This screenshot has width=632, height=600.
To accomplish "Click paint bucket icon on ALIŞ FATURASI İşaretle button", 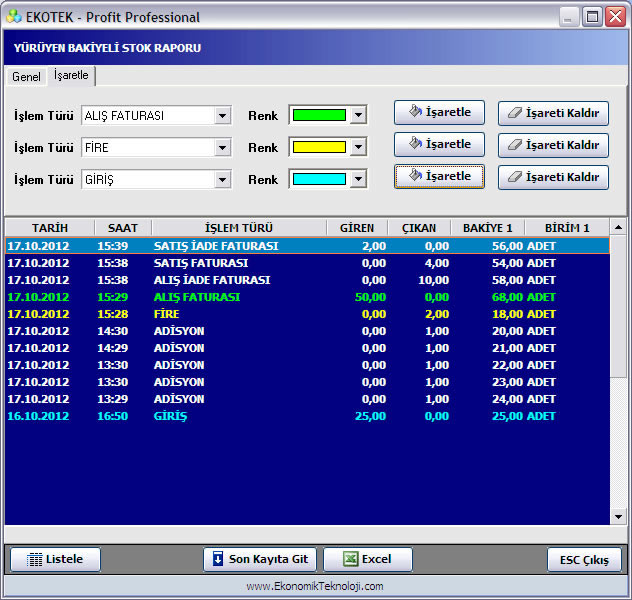I will coord(416,111).
